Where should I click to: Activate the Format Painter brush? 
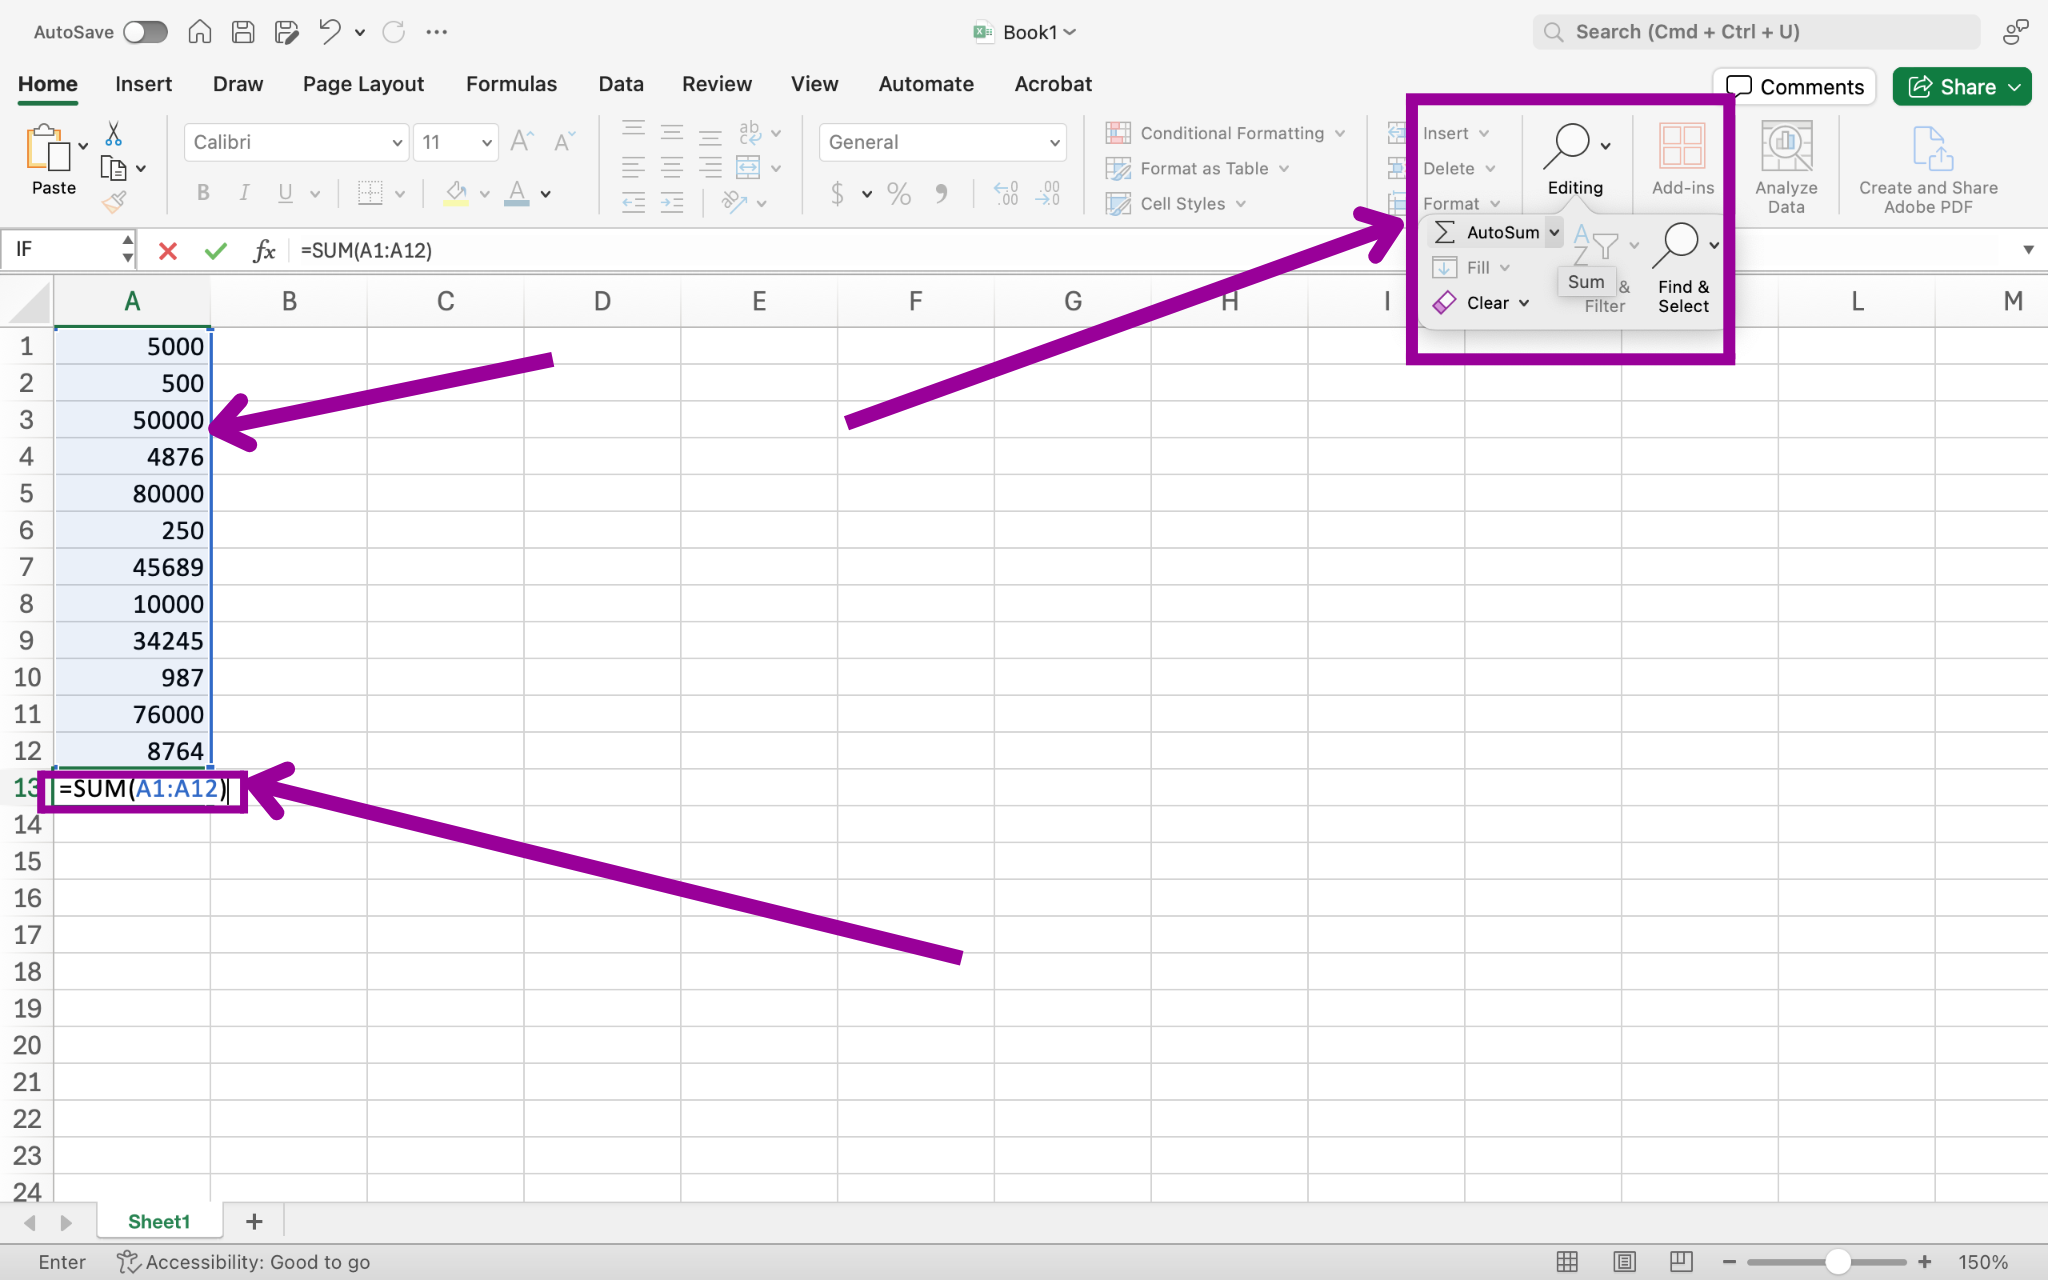[x=114, y=202]
